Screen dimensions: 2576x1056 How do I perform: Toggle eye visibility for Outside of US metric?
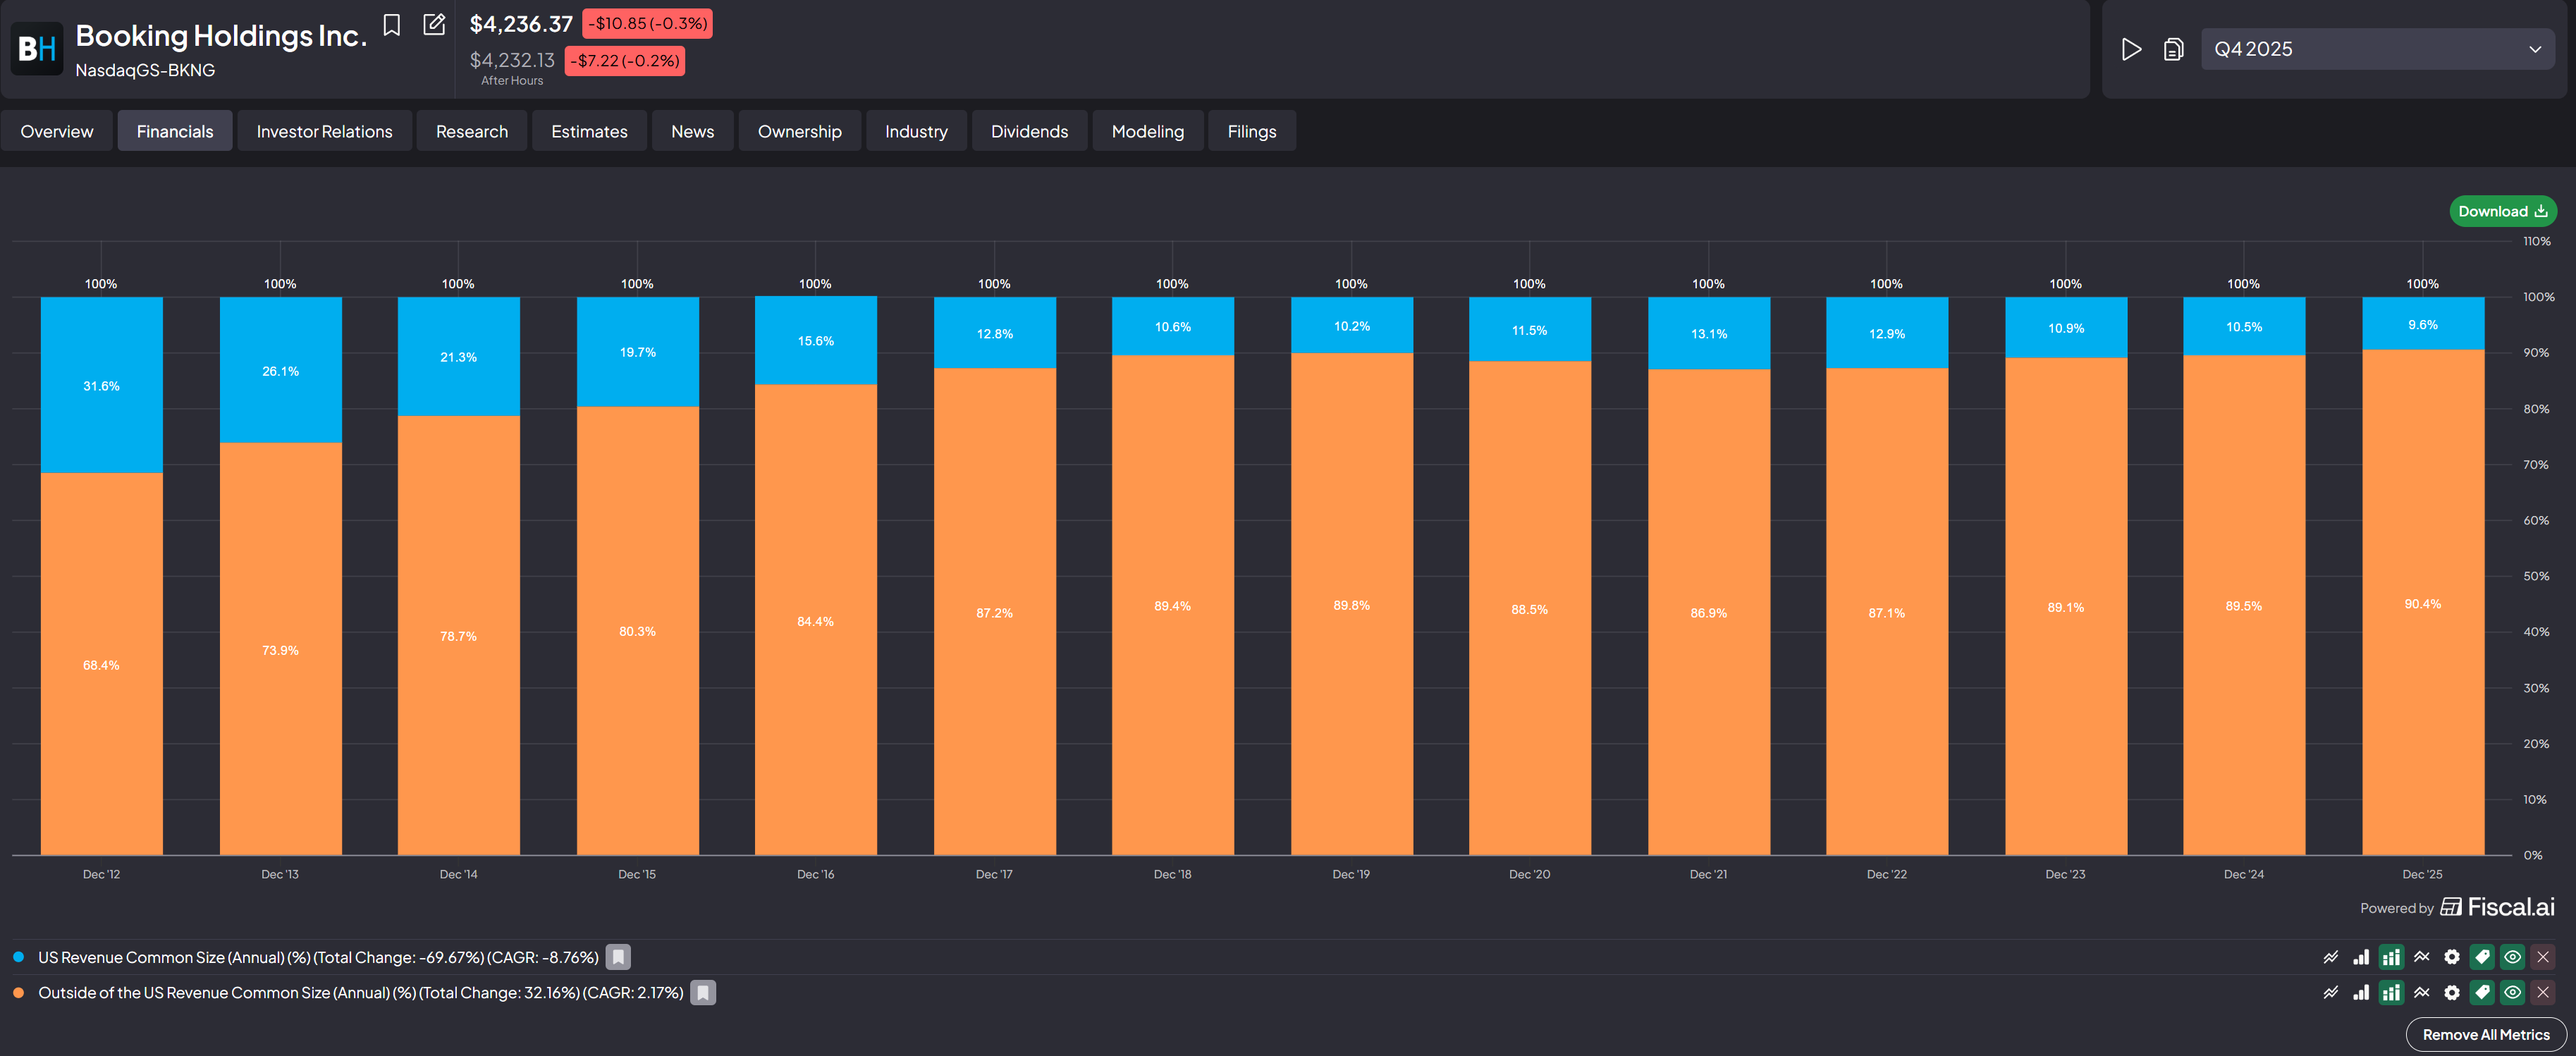[x=2512, y=993]
